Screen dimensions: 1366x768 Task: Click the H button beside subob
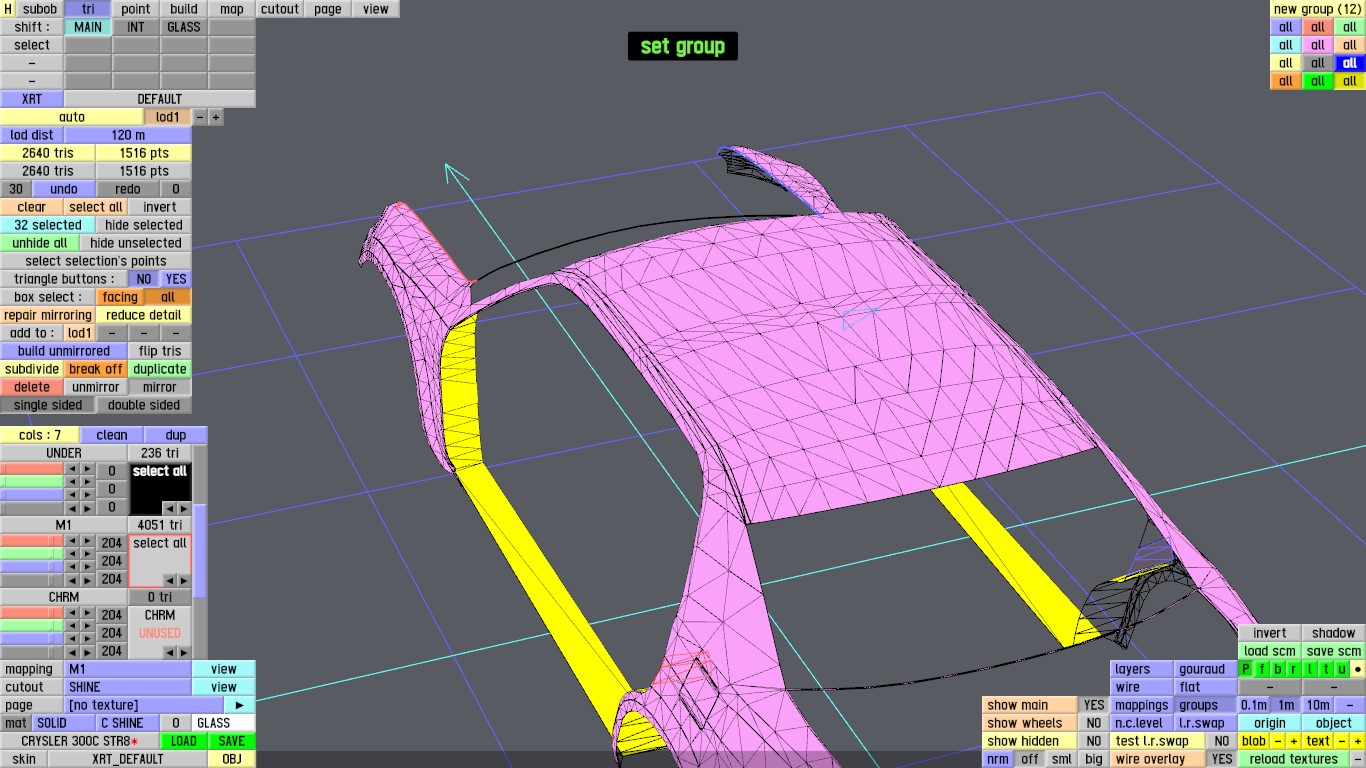coord(8,9)
